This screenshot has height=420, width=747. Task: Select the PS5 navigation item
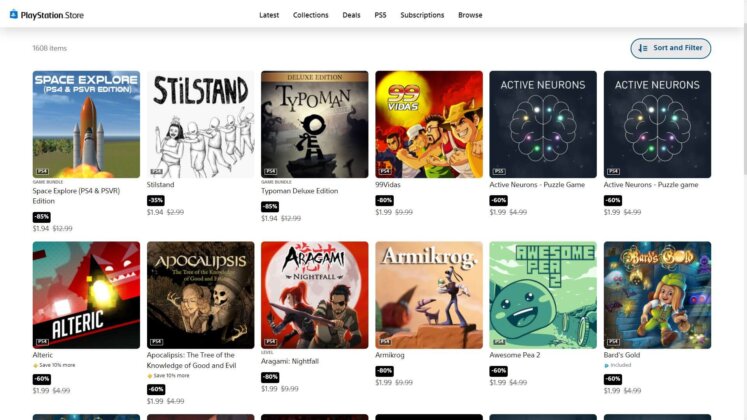tap(380, 15)
